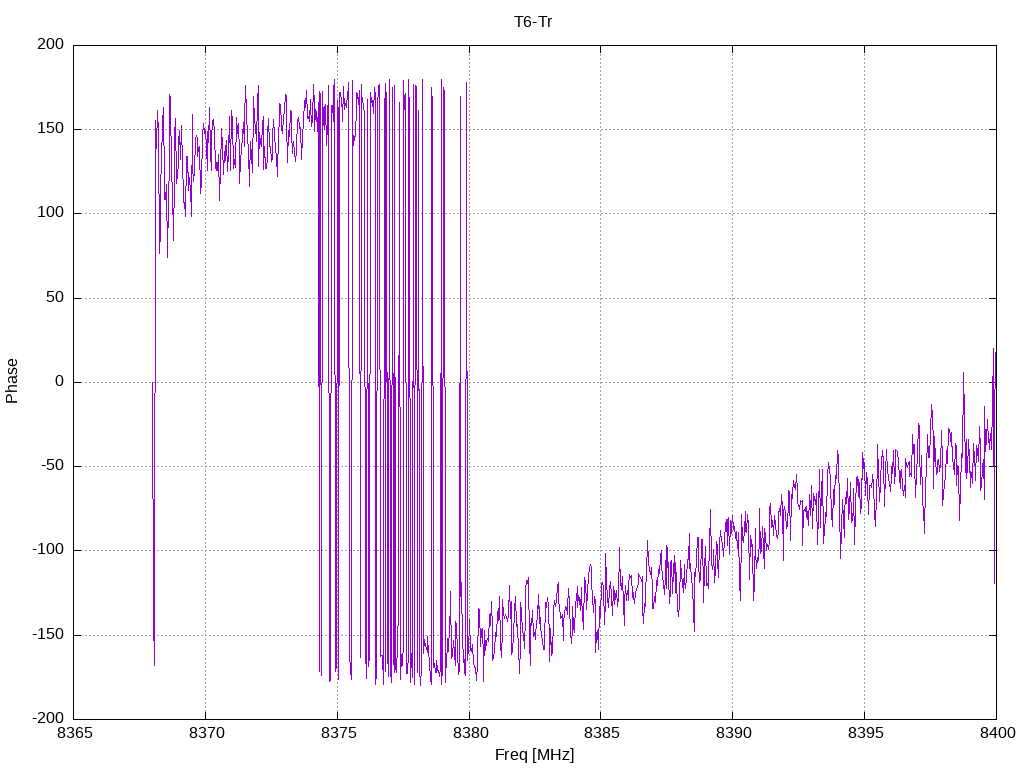
Task: Click the y-axis value 200
Action: [x=51, y=44]
